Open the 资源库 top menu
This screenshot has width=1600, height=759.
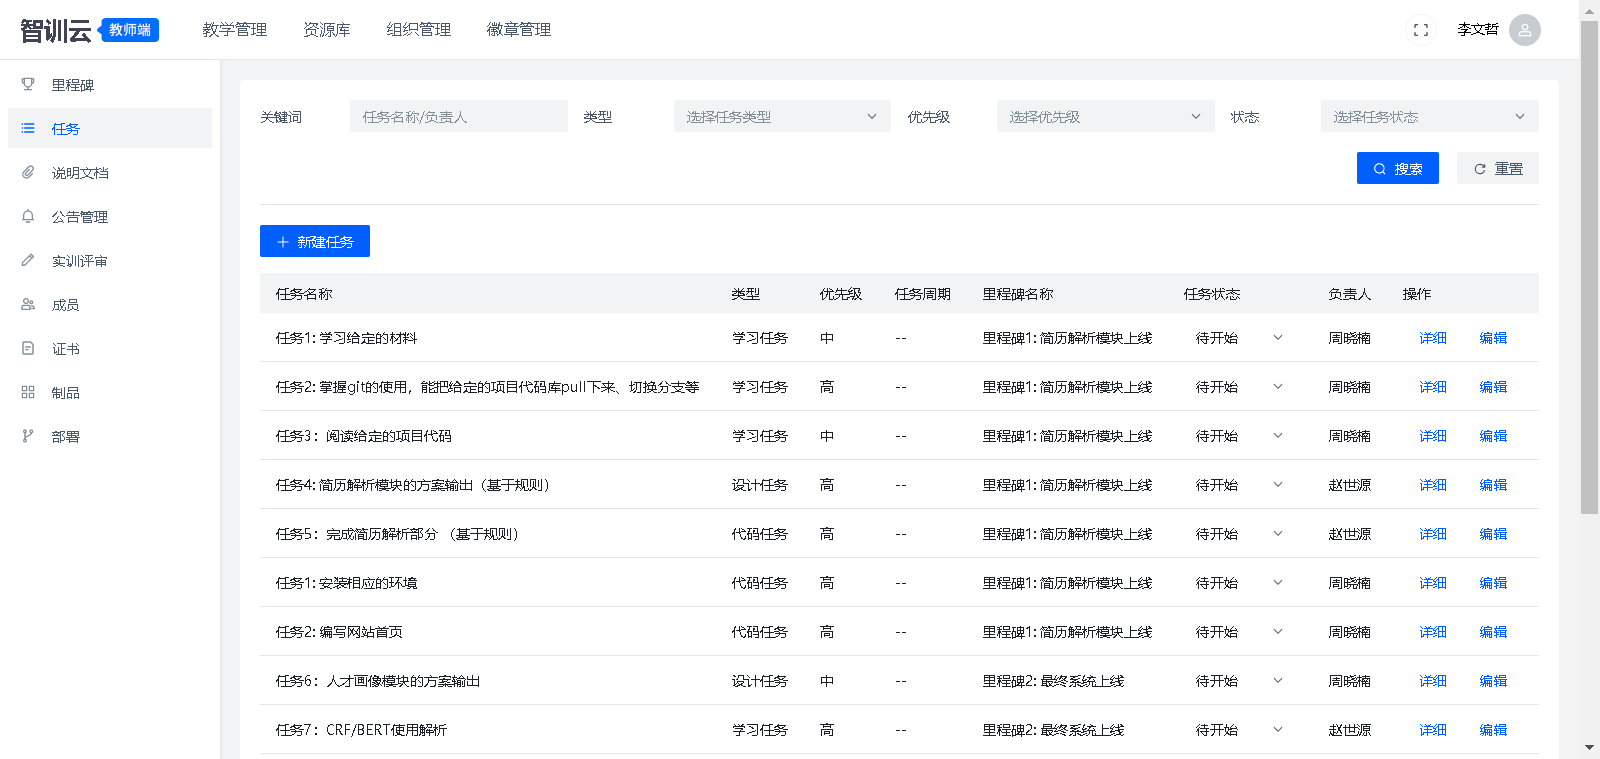click(327, 30)
